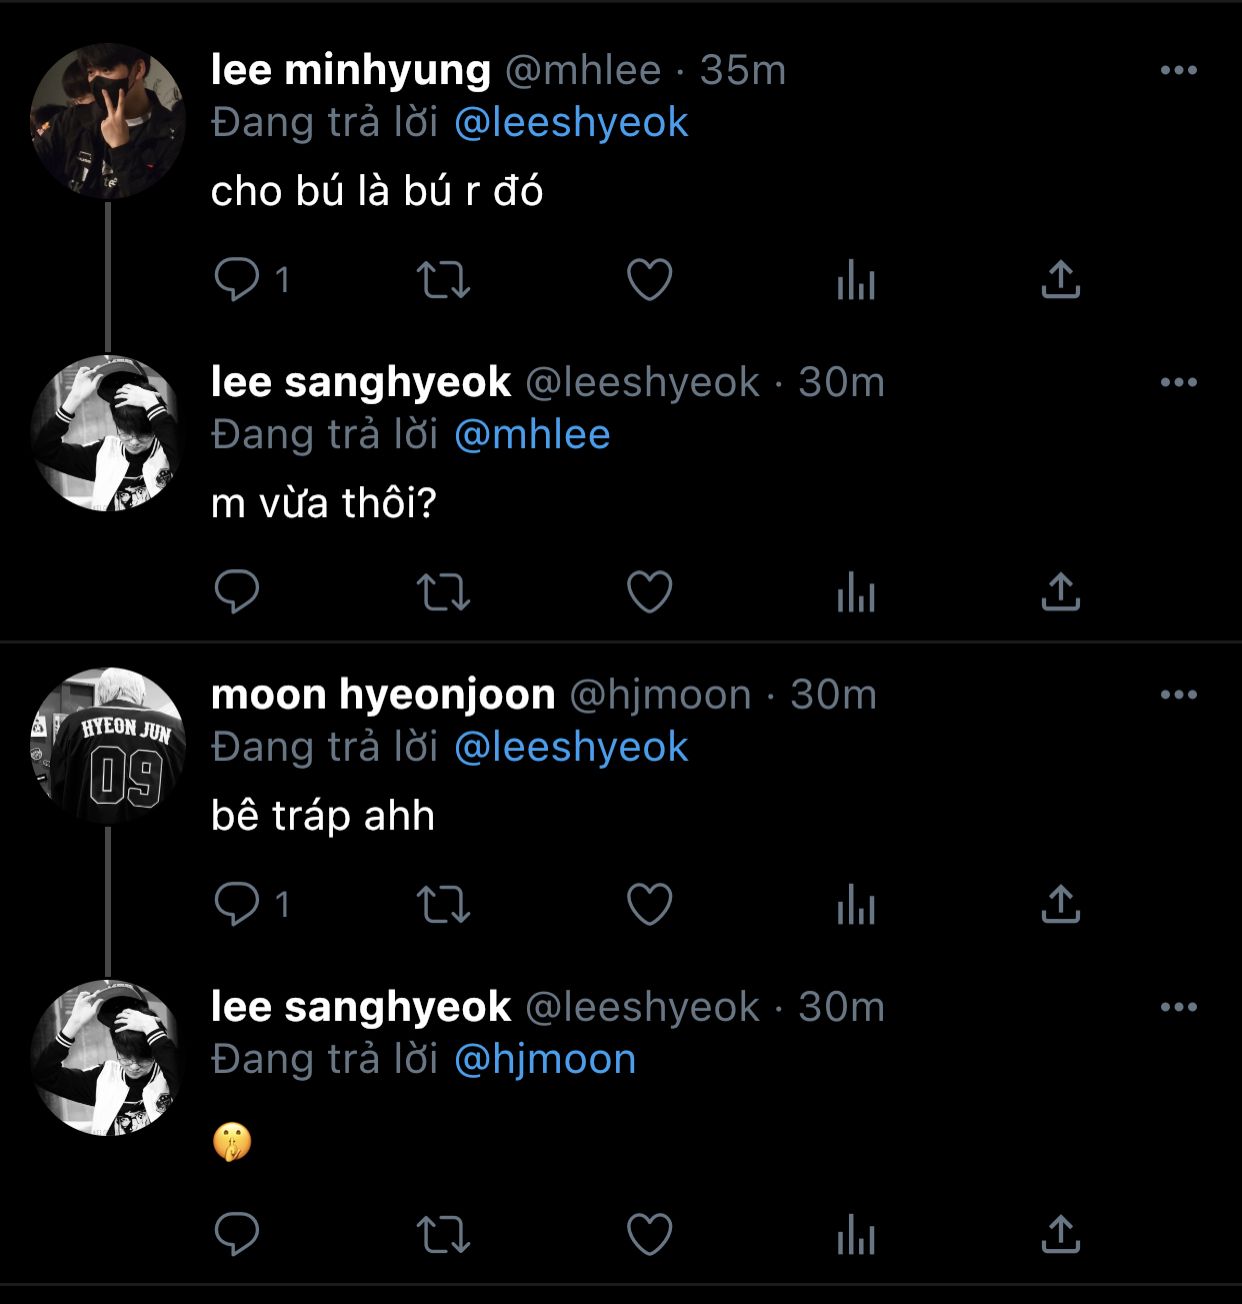This screenshot has height=1304, width=1242.
Task: Like moon hyeonjoon's "bê tráp ahh" tweet
Action: click(649, 905)
